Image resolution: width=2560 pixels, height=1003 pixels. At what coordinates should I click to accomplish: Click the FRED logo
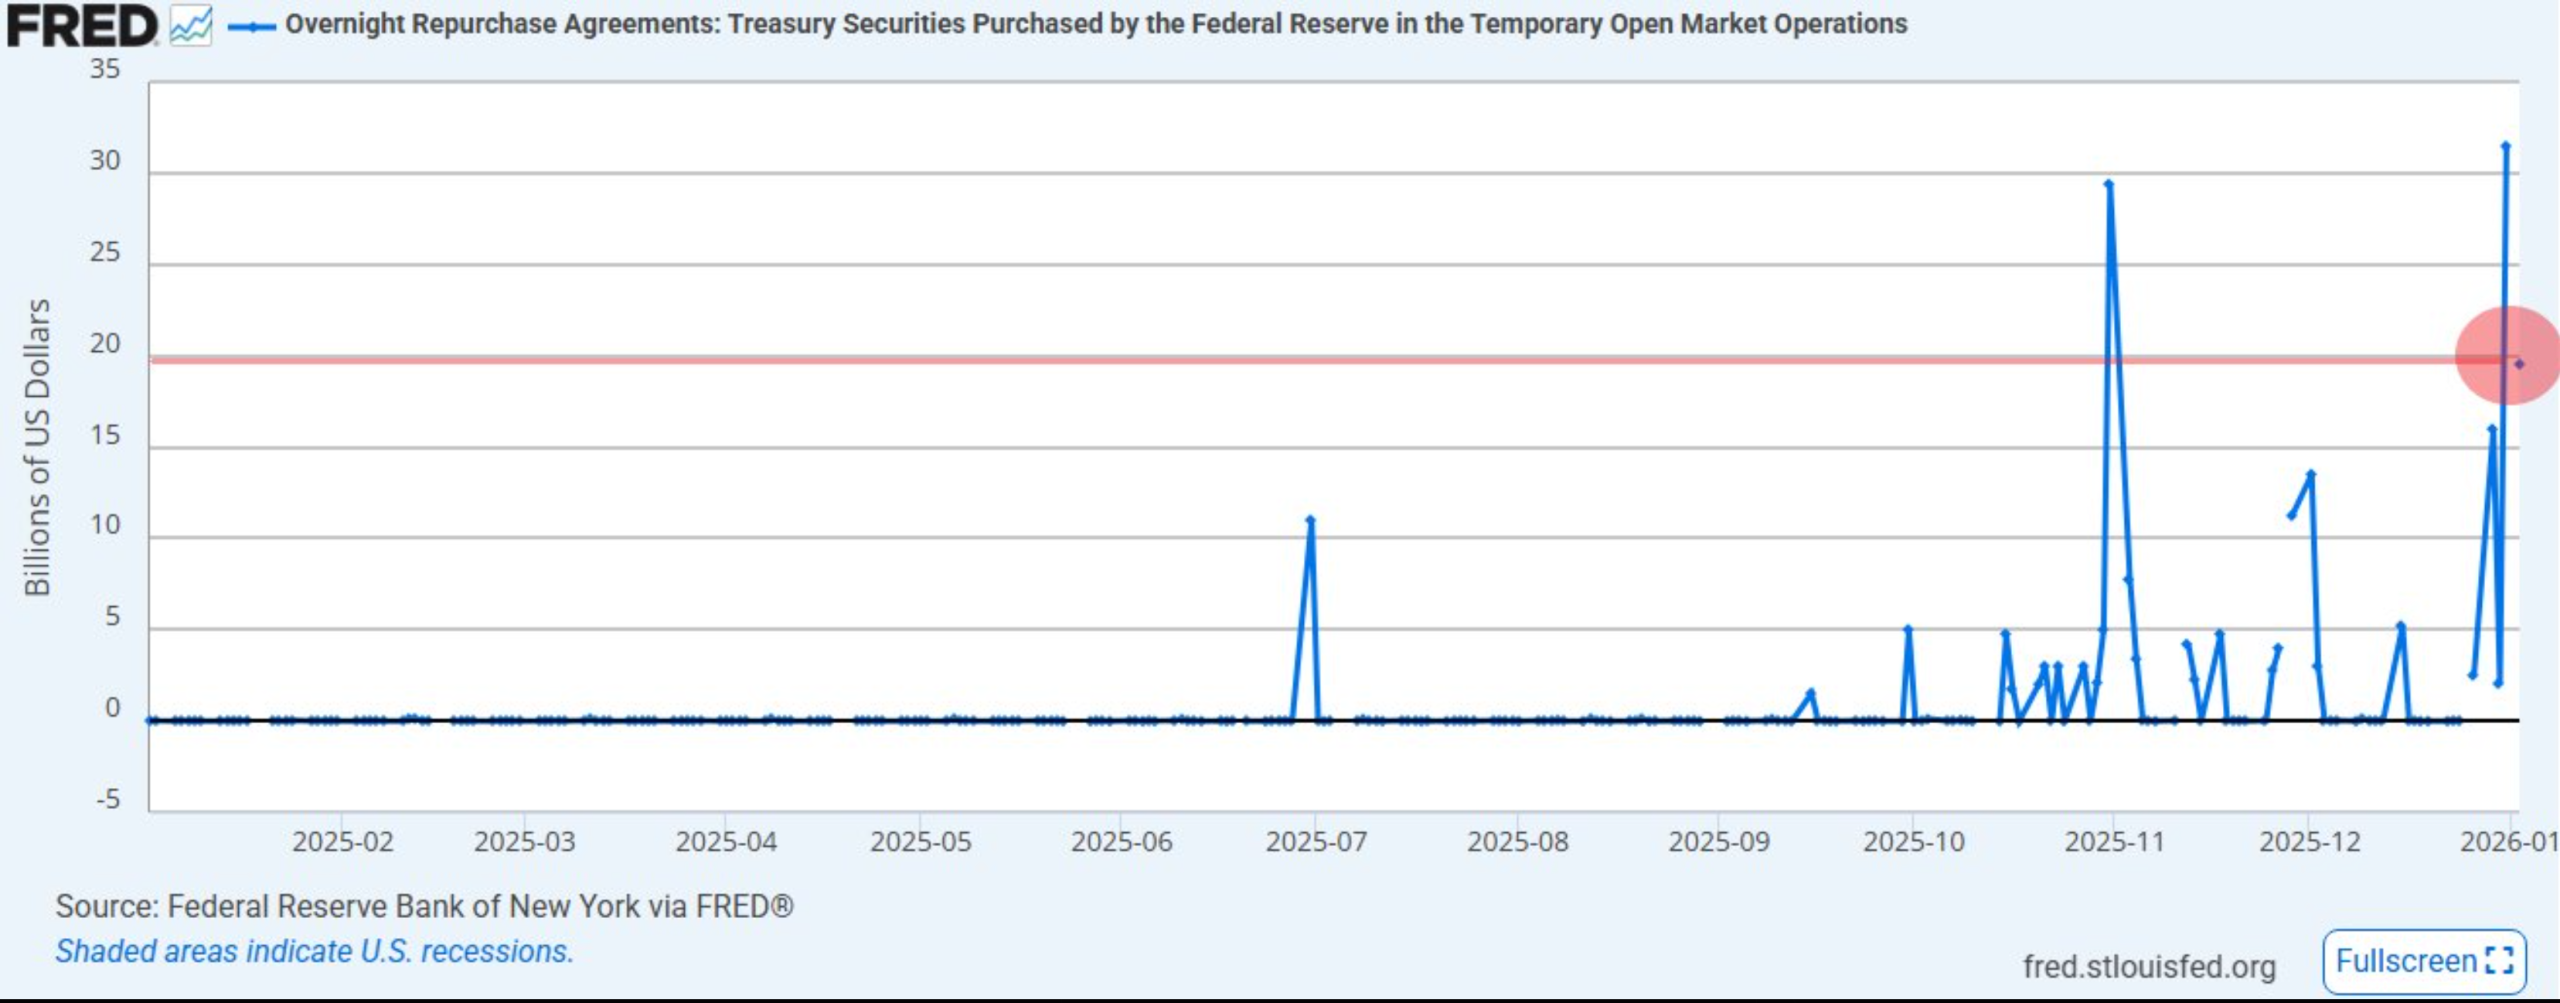point(82,26)
